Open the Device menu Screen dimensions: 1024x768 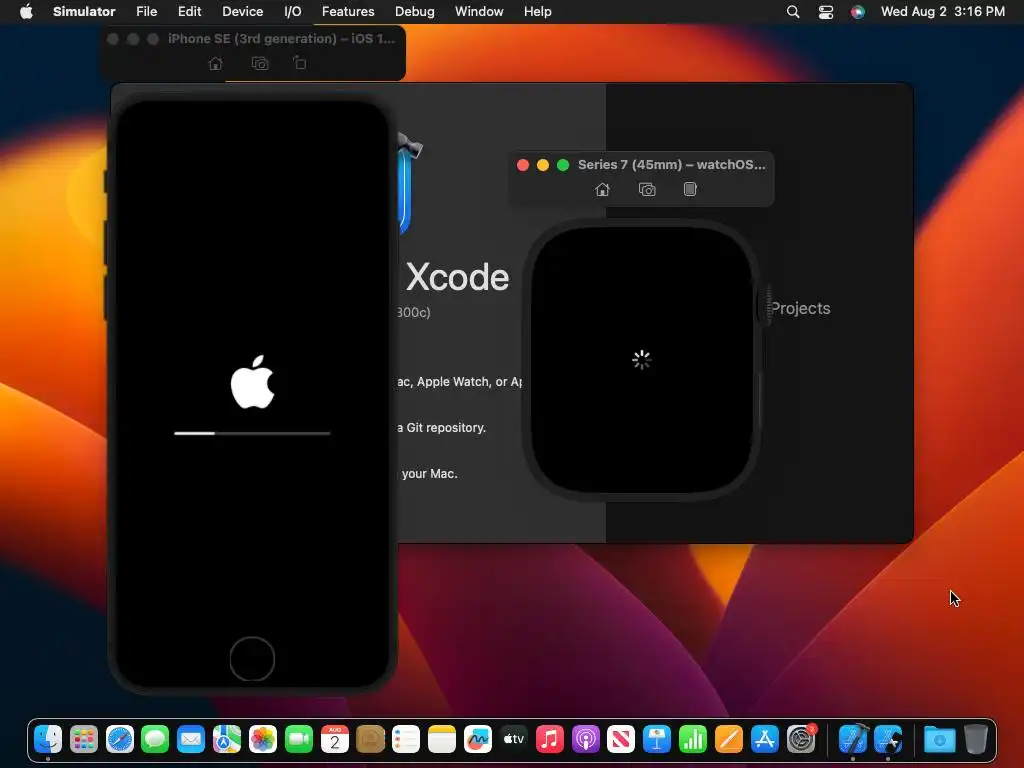point(242,12)
